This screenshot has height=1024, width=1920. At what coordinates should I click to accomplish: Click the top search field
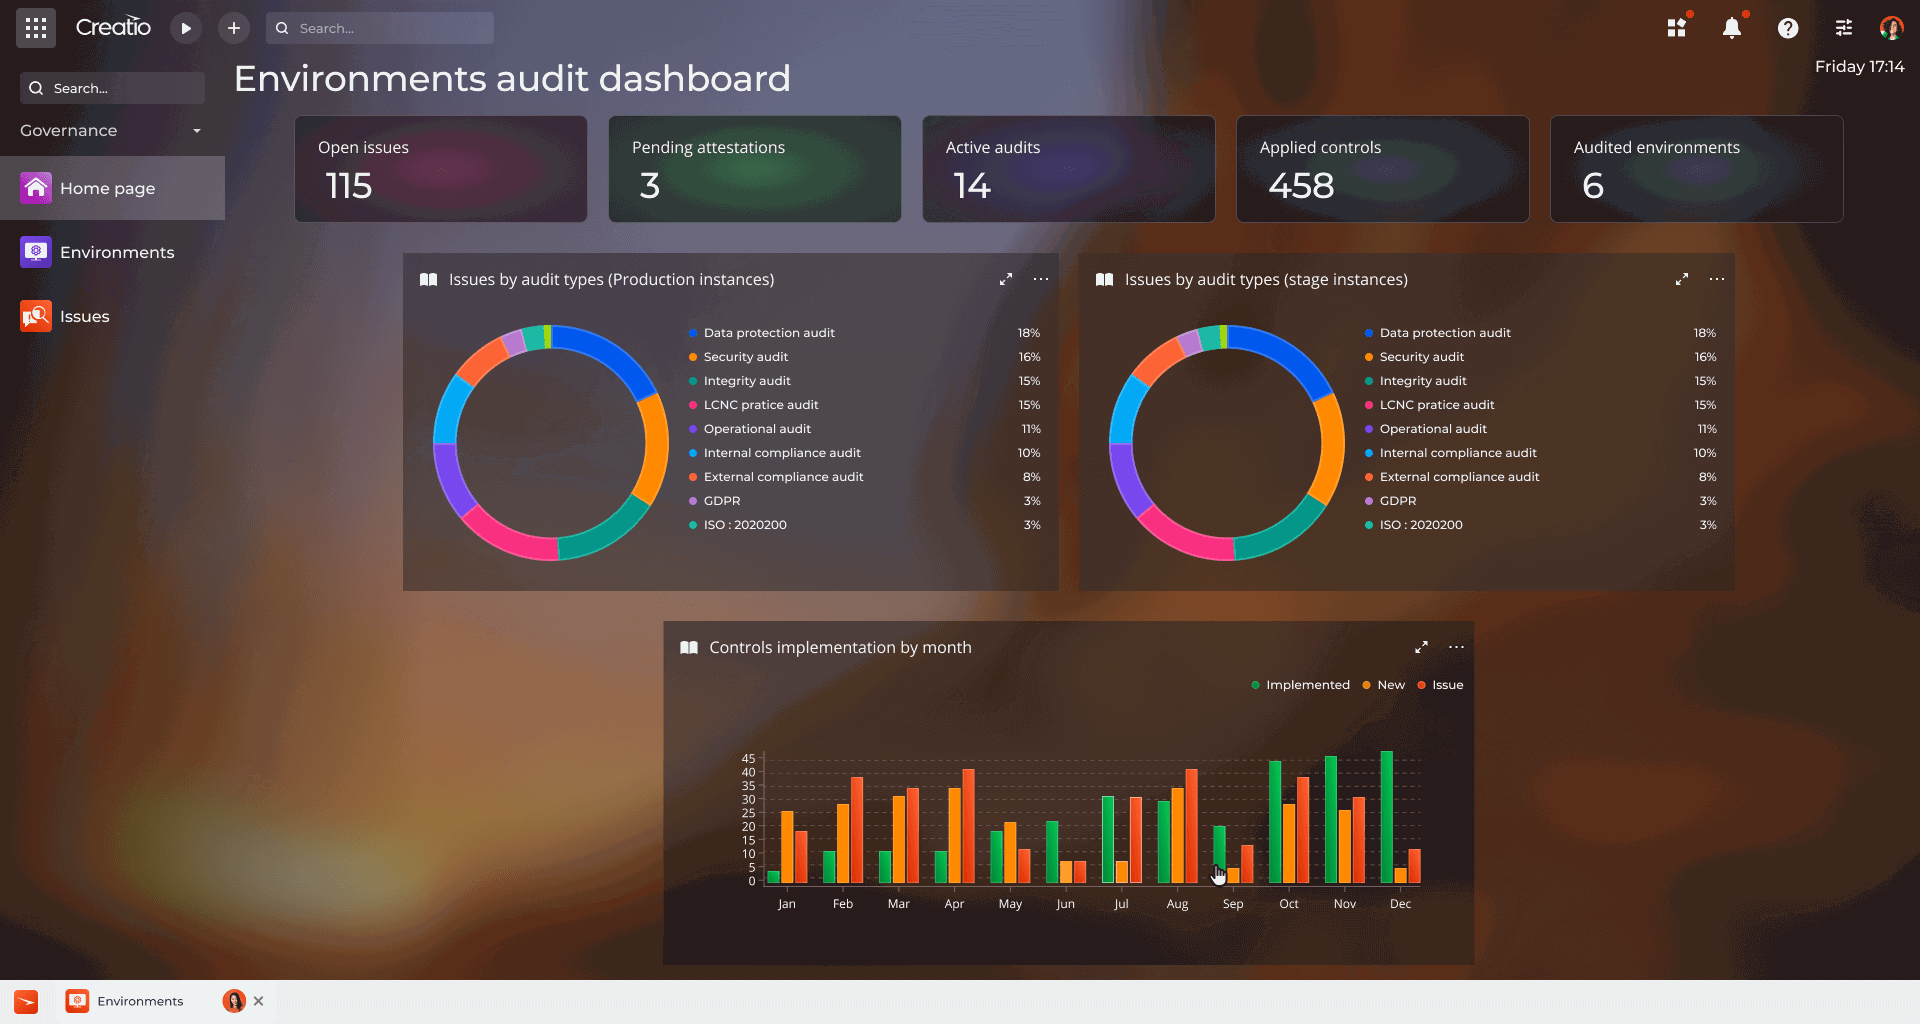tap(380, 28)
